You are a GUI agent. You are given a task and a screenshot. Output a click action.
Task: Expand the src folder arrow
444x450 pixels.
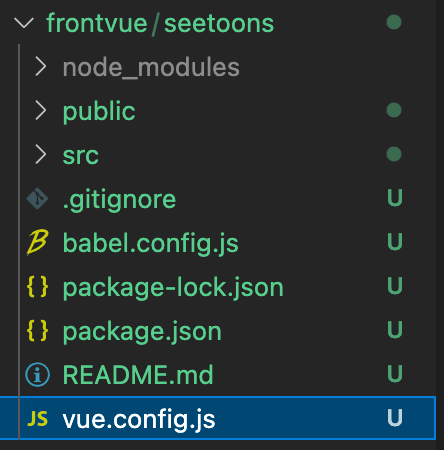[41, 154]
